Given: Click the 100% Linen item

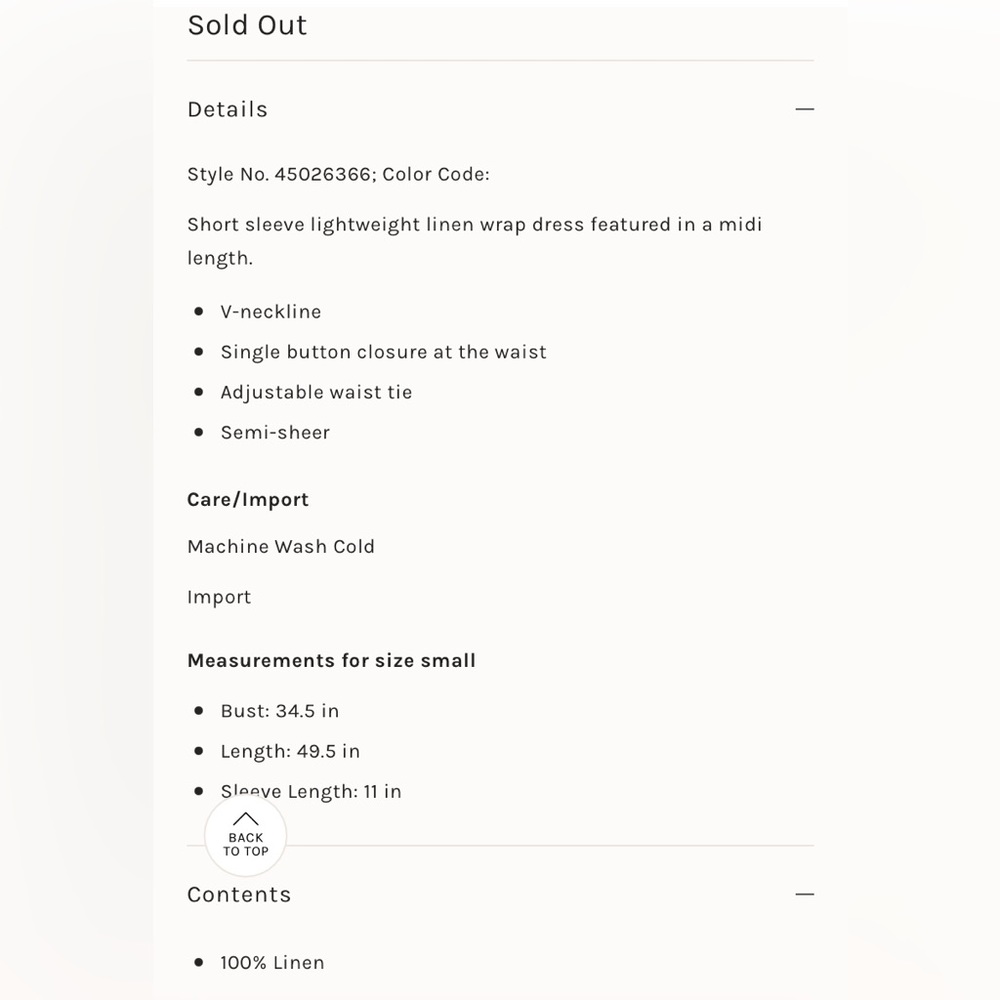Looking at the screenshot, I should tap(272, 962).
